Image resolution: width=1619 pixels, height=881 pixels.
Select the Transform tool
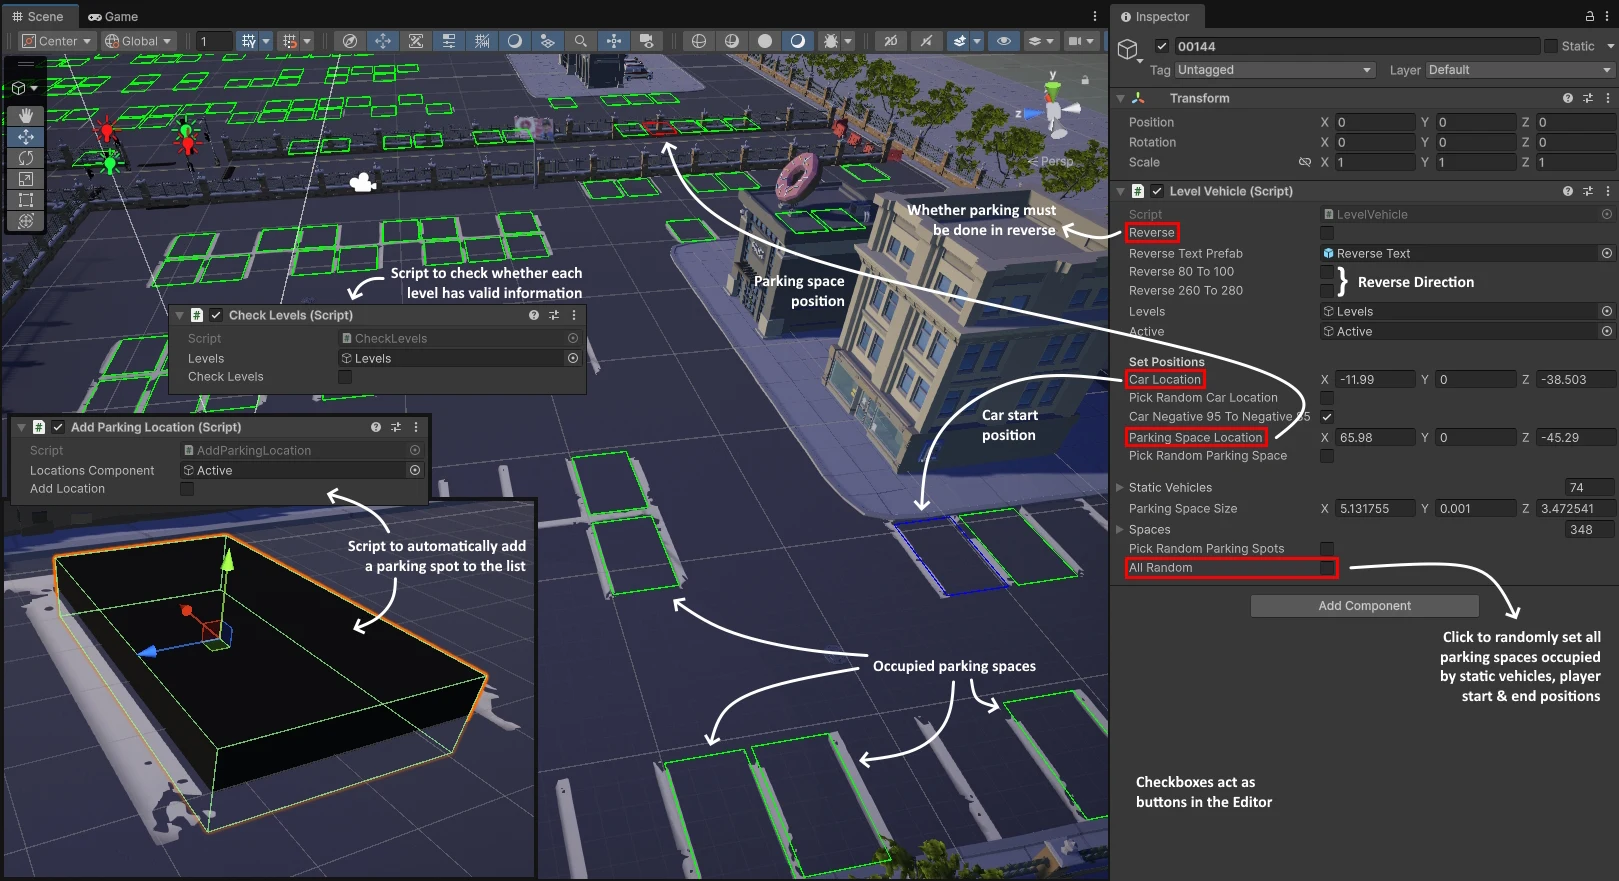click(26, 221)
